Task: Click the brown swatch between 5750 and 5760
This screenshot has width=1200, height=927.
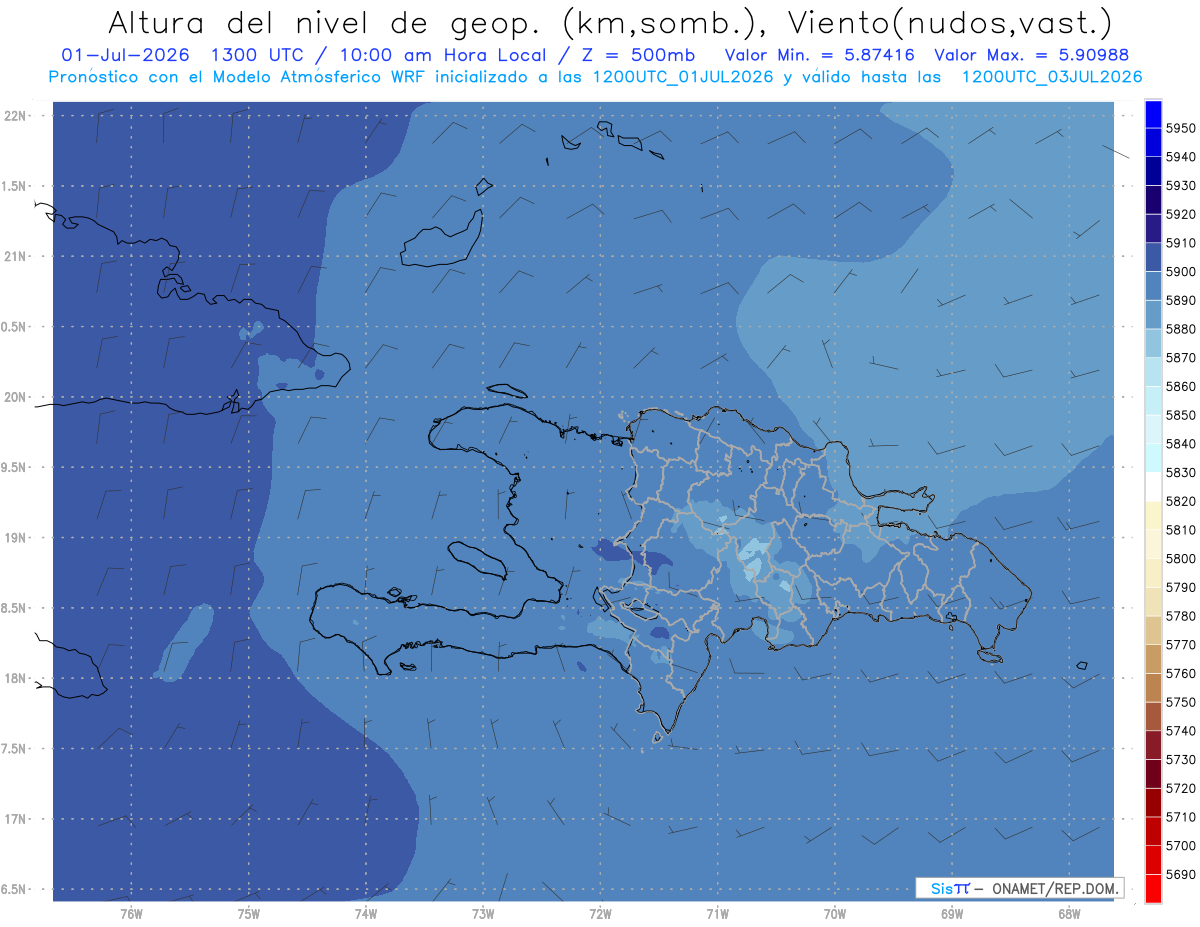Action: point(1153,687)
